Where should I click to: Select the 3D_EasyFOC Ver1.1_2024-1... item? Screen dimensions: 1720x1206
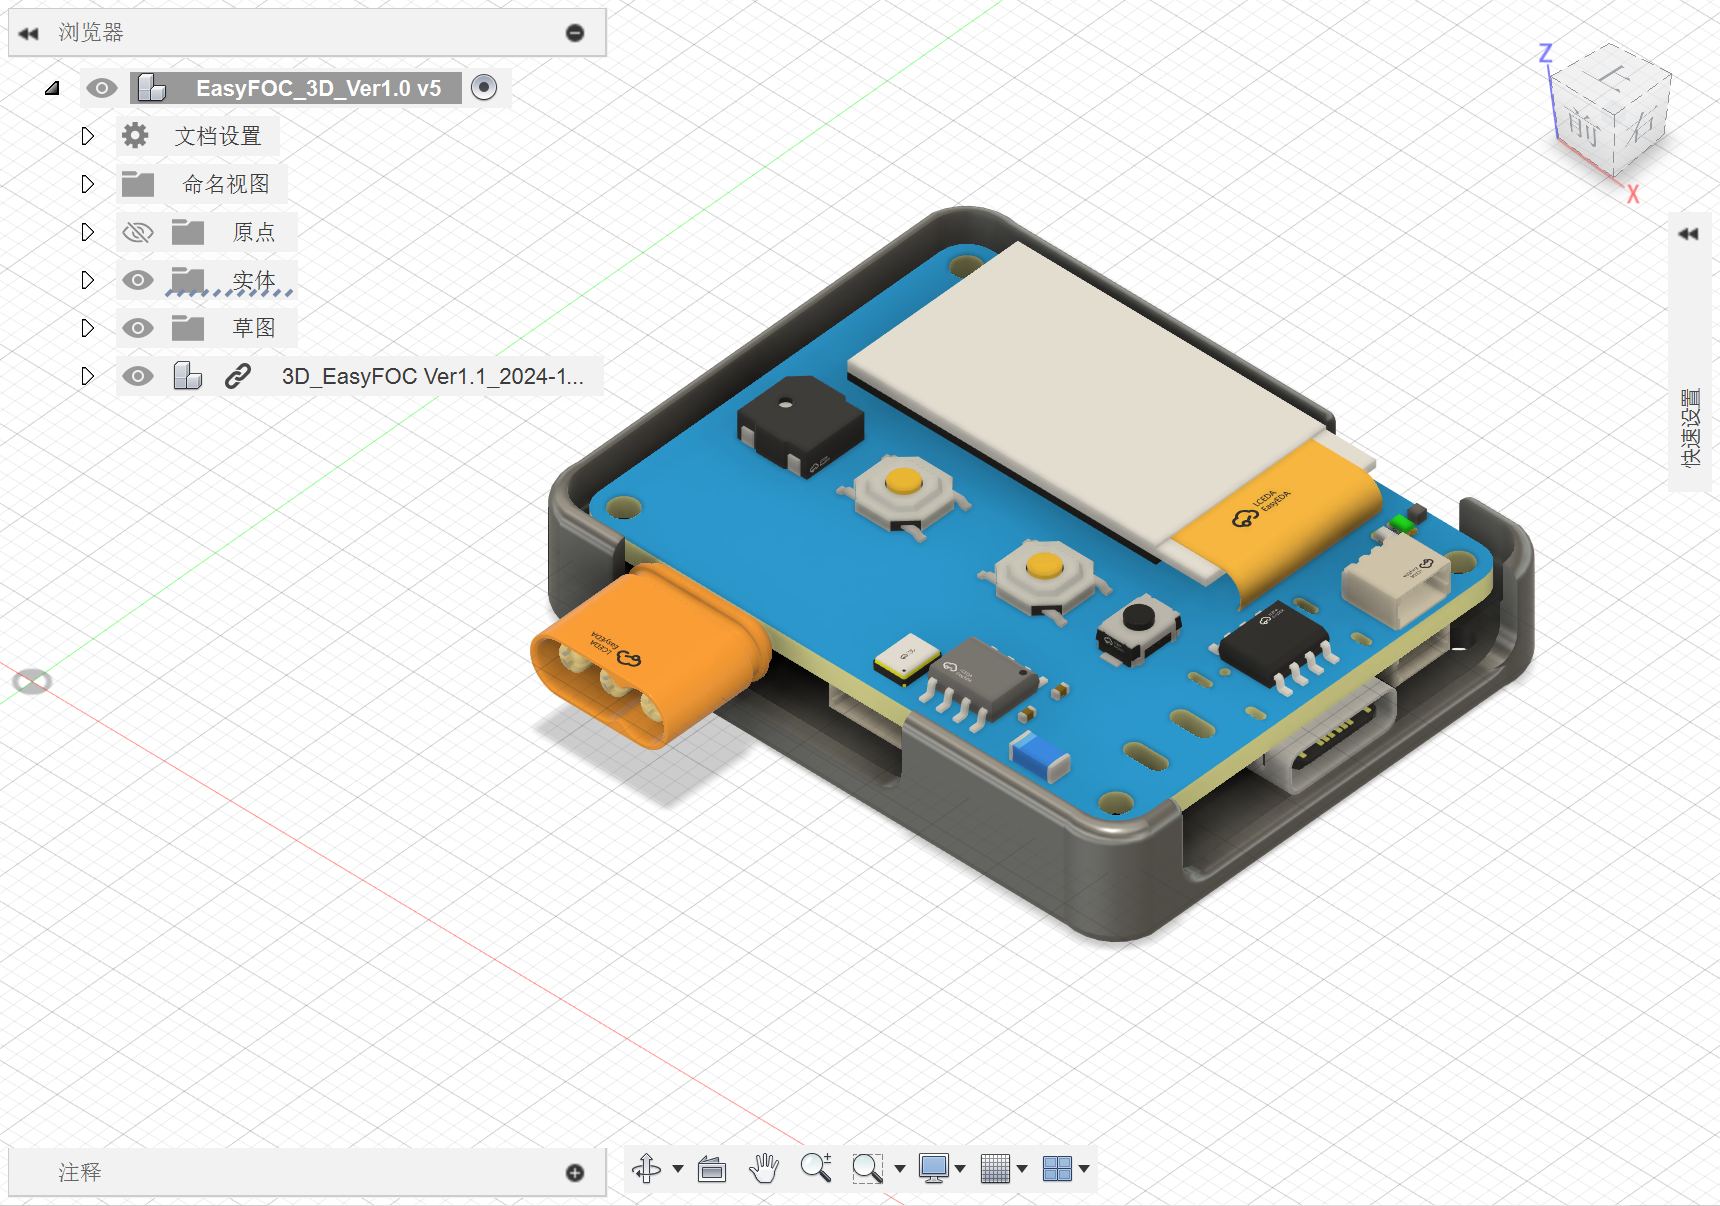pyautogui.click(x=432, y=376)
